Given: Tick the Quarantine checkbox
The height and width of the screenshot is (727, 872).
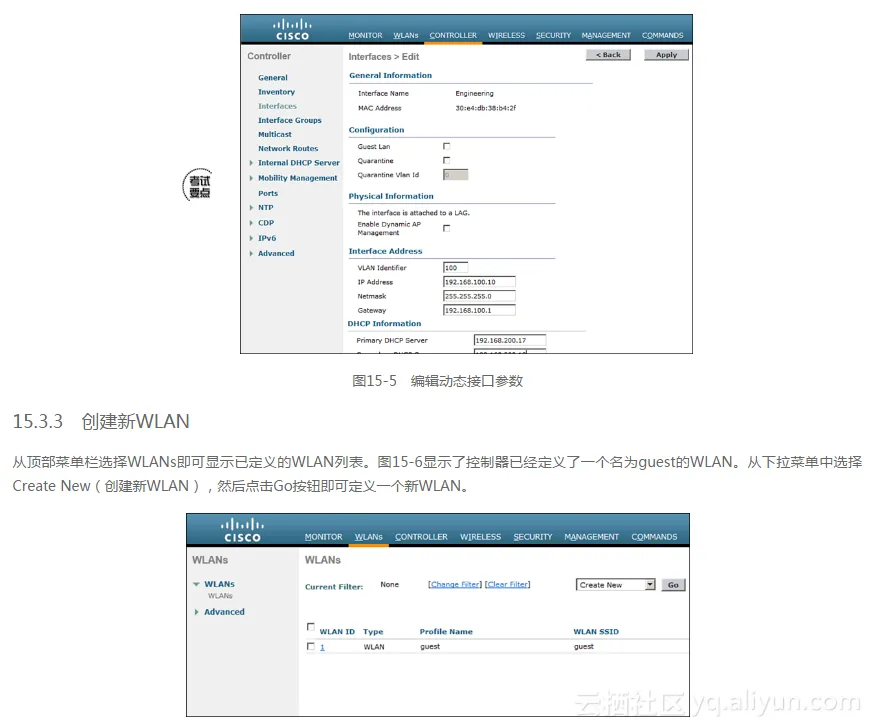Looking at the screenshot, I should point(447,160).
